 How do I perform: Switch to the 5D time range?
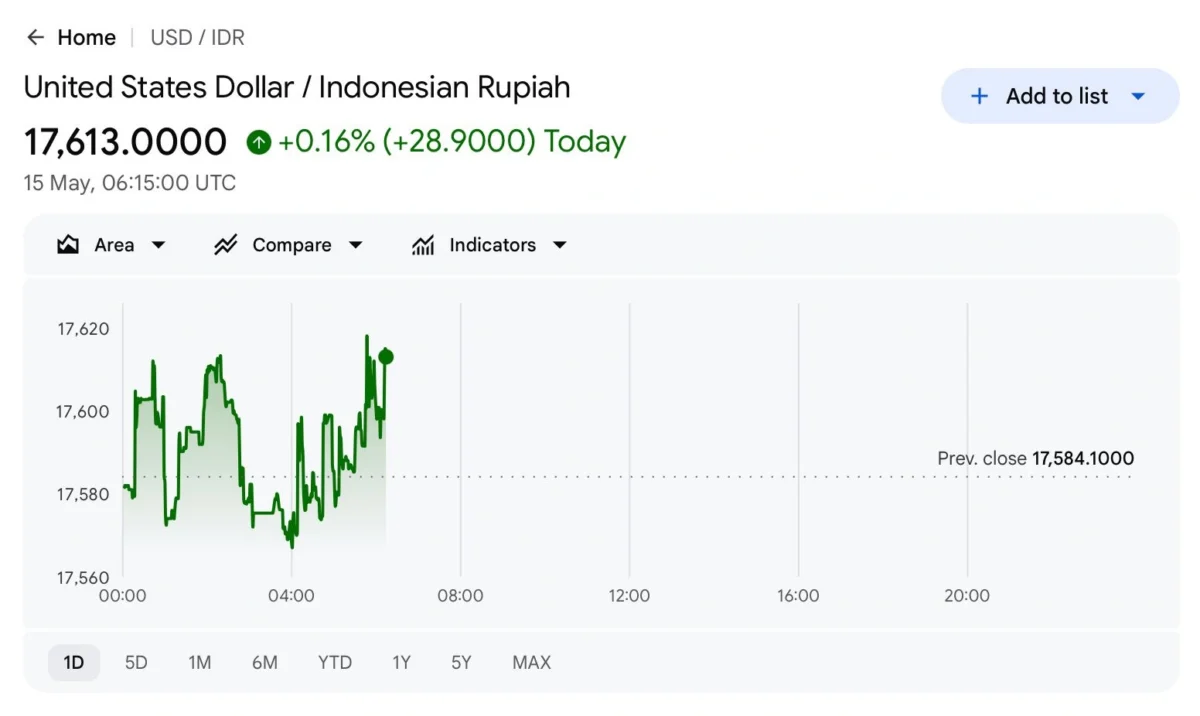136,662
